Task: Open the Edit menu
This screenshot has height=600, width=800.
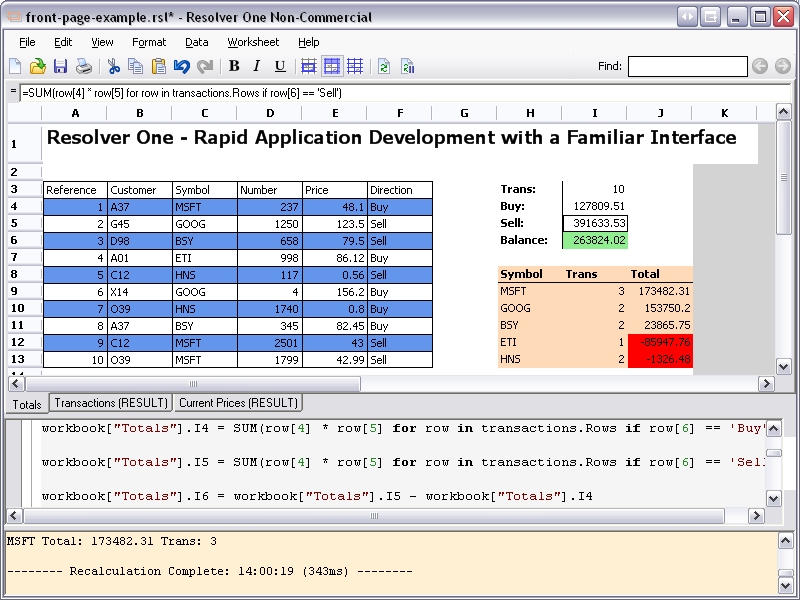Action: tap(63, 42)
